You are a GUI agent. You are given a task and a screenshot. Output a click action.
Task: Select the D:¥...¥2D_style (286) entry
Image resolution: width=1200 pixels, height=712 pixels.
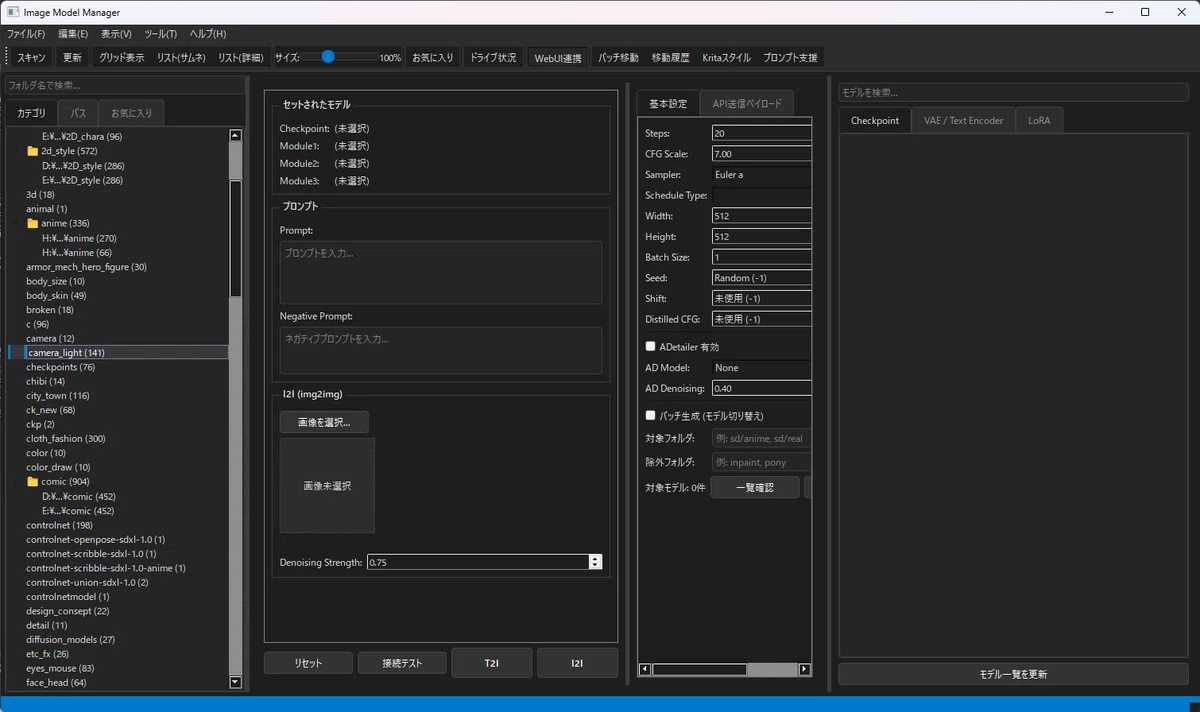(83, 166)
